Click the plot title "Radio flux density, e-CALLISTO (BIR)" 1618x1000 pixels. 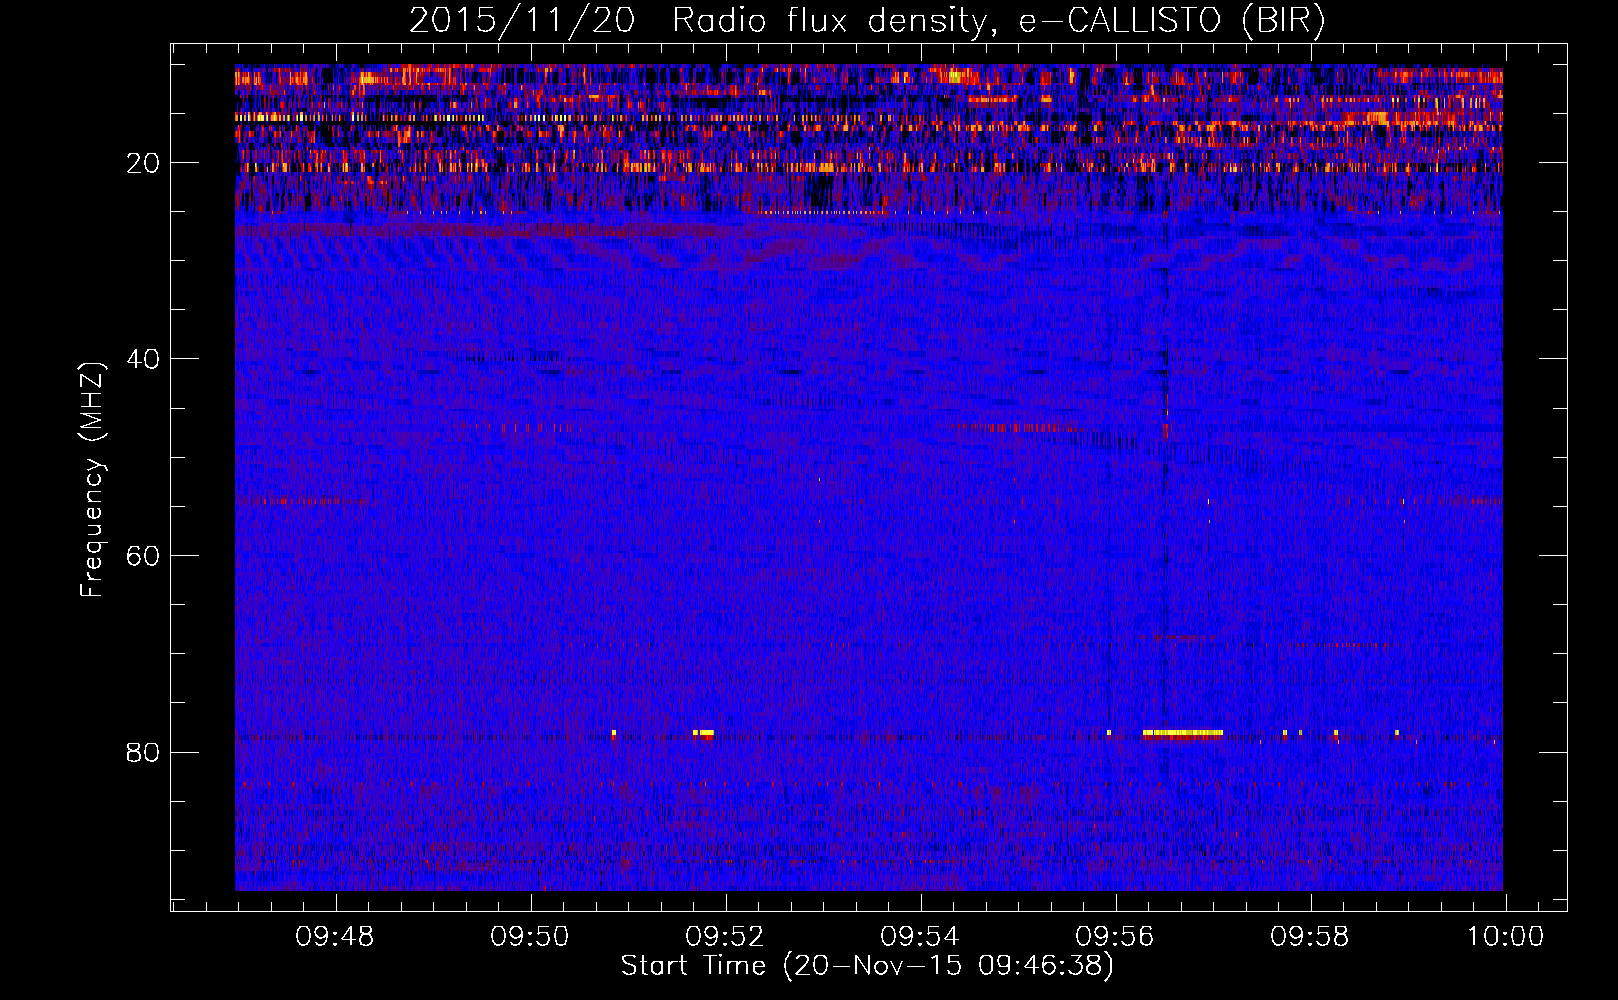(998, 21)
